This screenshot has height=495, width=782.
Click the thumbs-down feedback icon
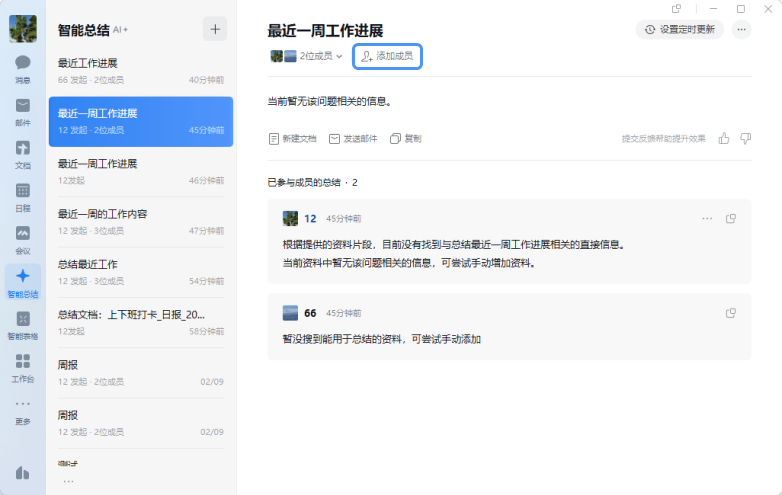tap(746, 139)
